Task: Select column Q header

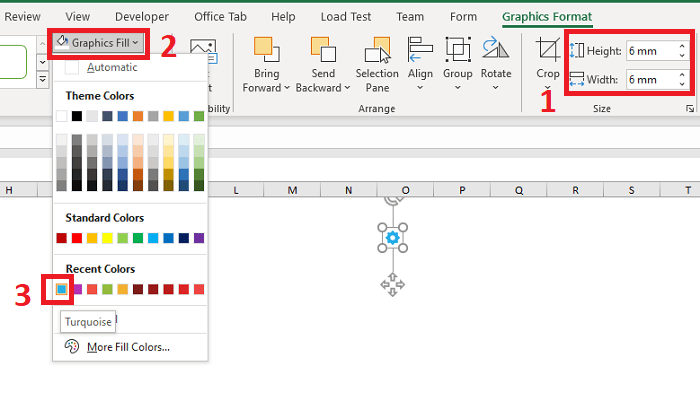Action: coord(518,190)
